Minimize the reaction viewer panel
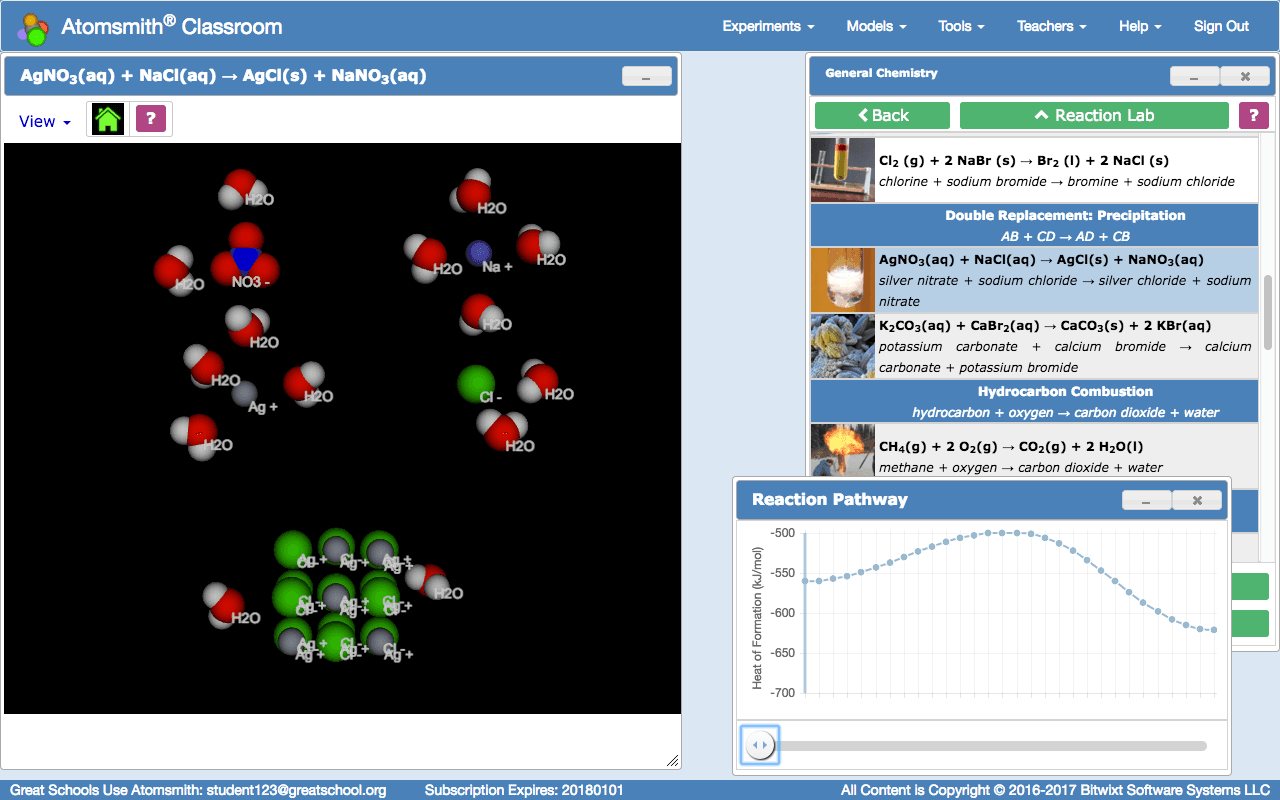Screen dimensions: 1280x800 [646, 76]
